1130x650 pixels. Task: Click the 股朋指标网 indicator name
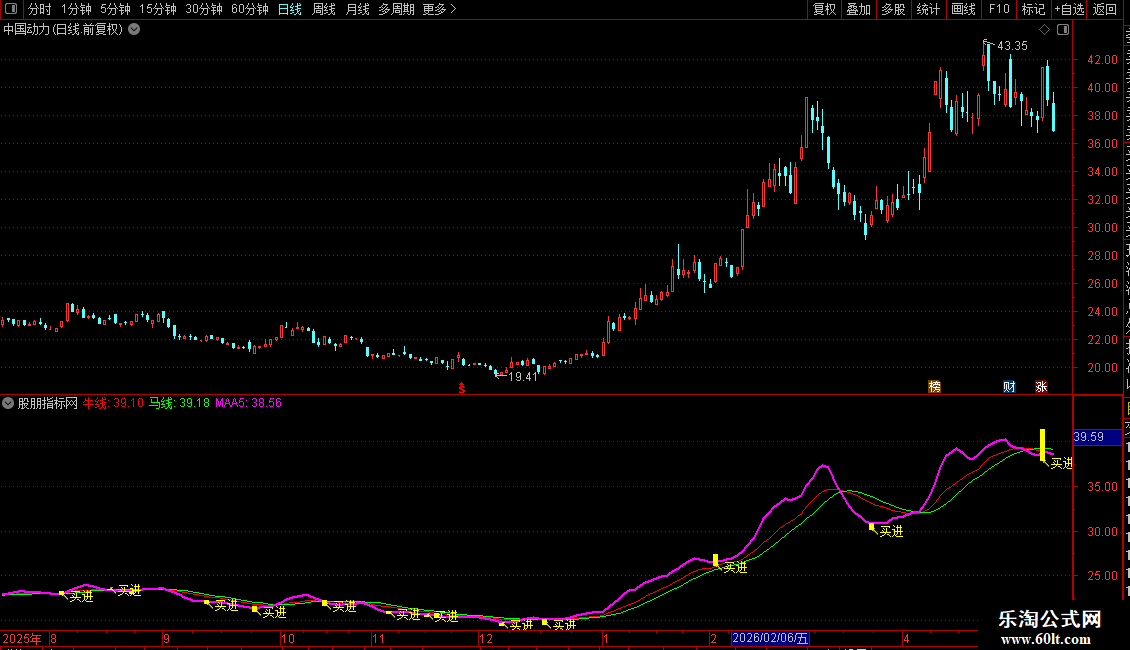48,403
